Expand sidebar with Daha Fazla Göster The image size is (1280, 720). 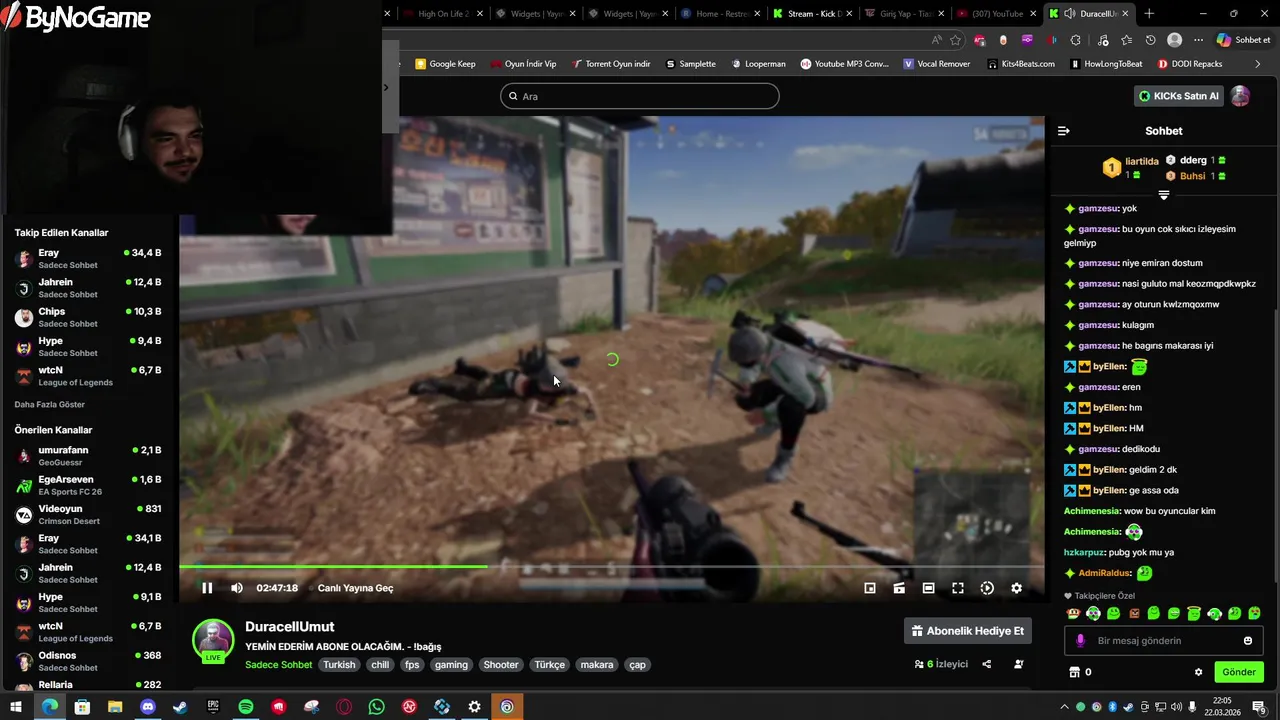50,405
